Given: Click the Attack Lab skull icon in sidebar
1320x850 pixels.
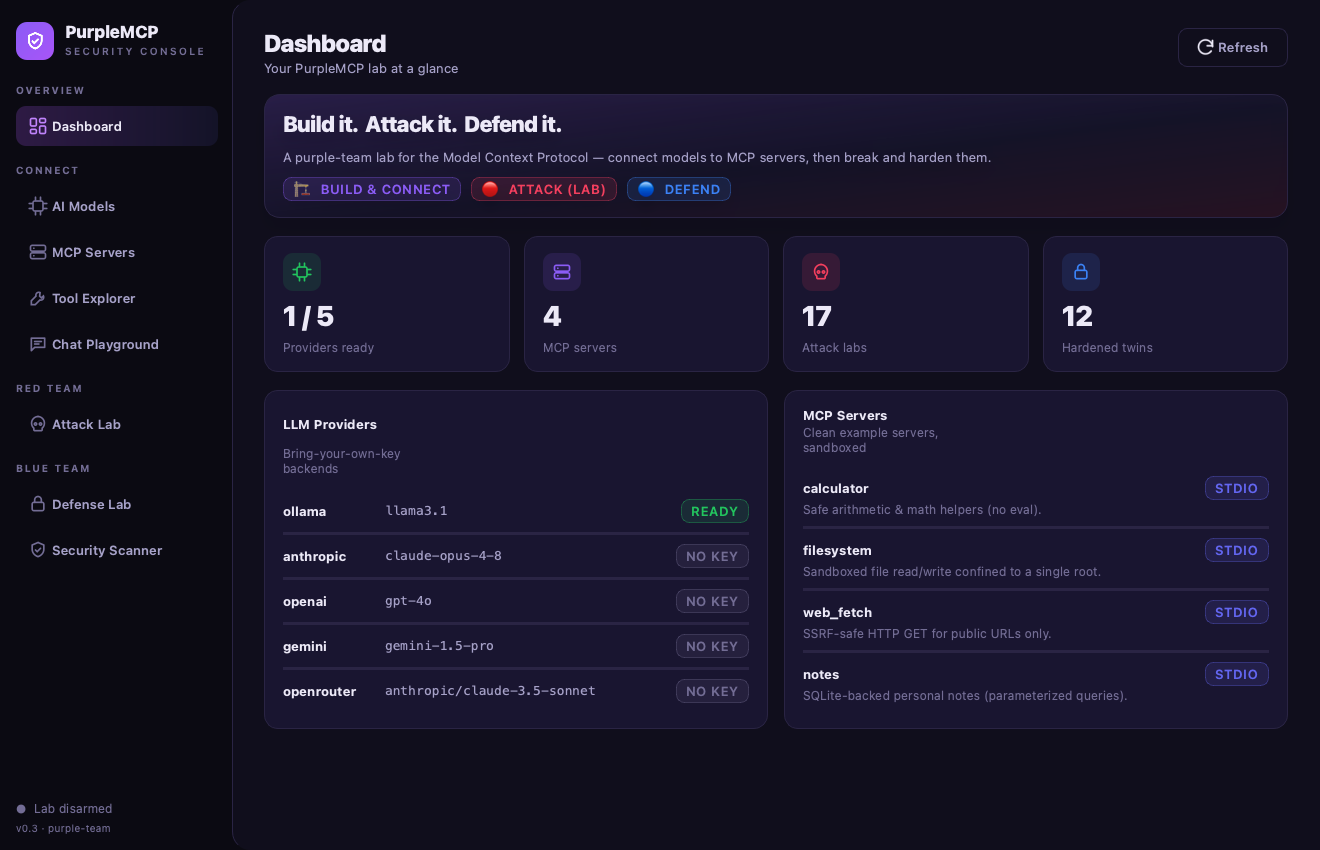Looking at the screenshot, I should 38,424.
